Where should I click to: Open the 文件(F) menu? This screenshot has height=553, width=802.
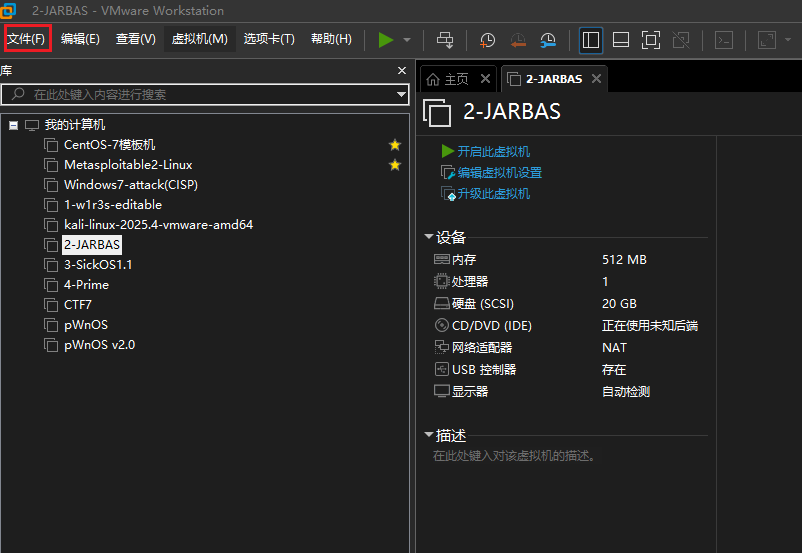27,39
